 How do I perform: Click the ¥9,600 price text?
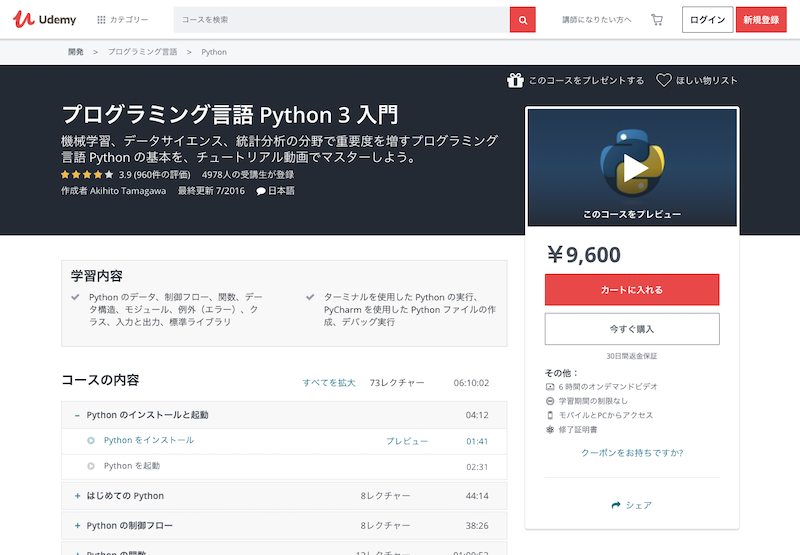[584, 255]
